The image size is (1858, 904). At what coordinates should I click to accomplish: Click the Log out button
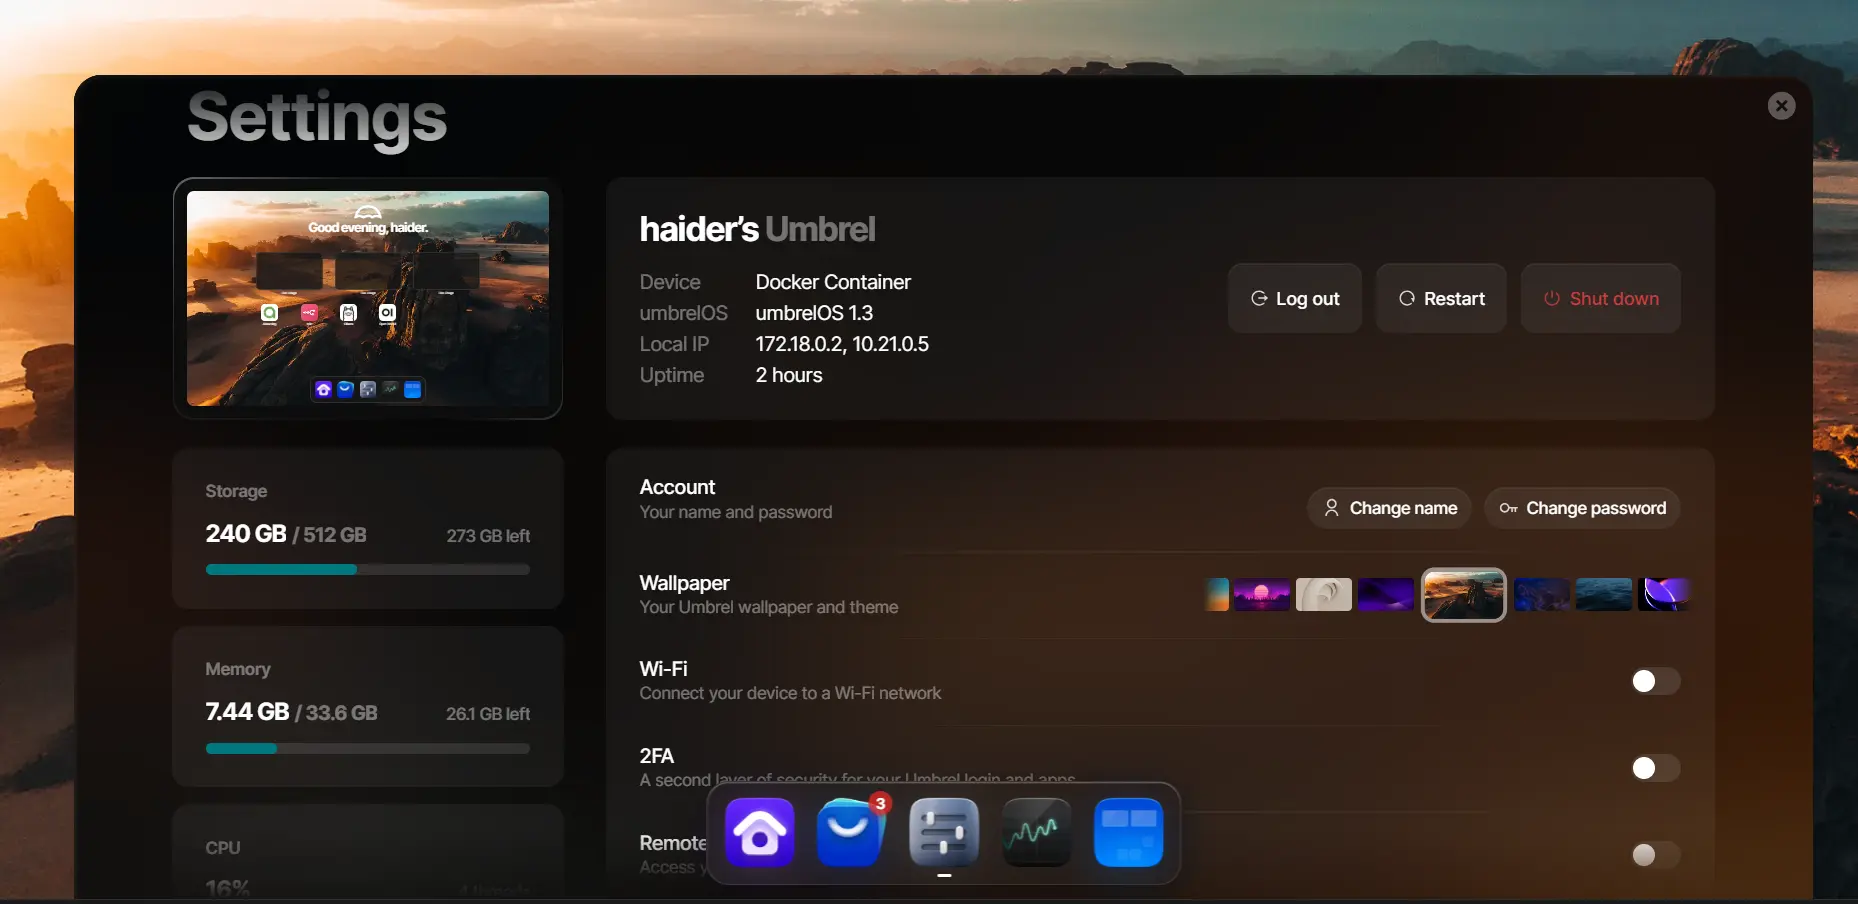[x=1295, y=298]
